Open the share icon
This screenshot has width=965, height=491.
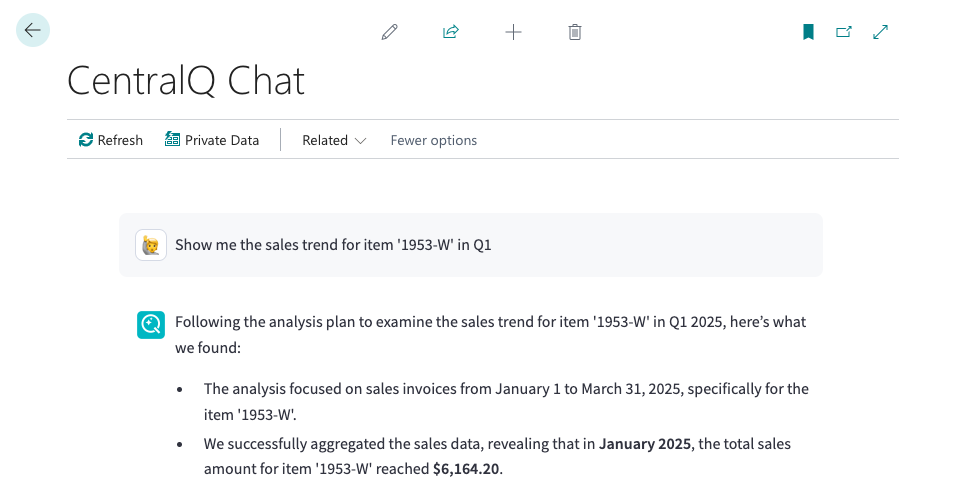451,32
